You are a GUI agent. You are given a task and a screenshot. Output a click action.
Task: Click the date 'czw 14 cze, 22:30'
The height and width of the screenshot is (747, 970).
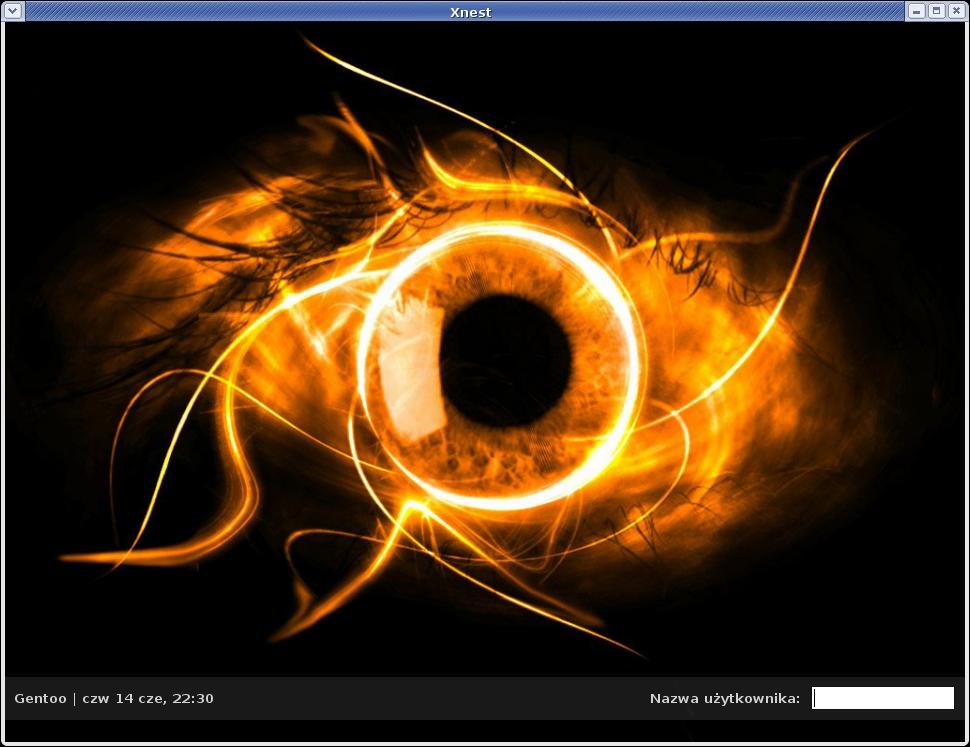click(148, 699)
